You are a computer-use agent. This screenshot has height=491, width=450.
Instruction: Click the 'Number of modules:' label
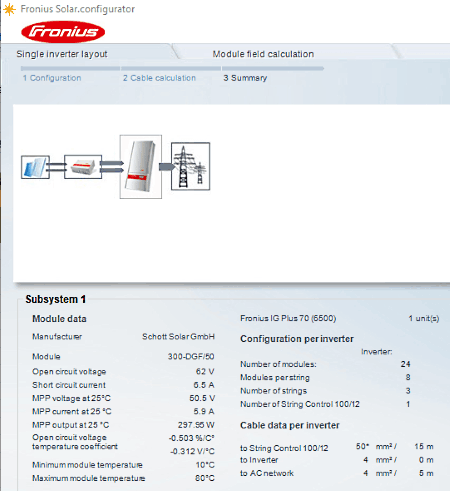coord(278,364)
